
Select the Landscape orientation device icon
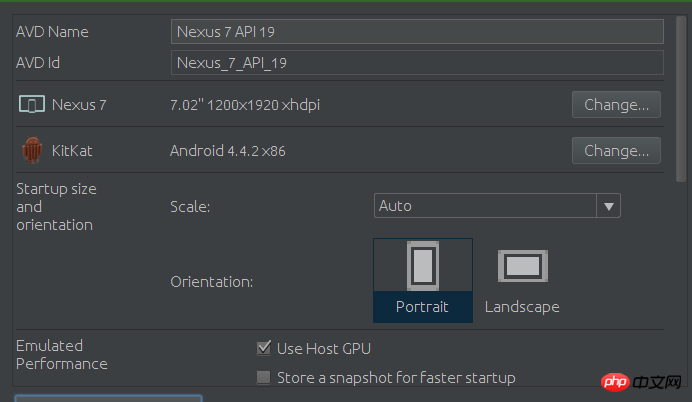(x=523, y=266)
